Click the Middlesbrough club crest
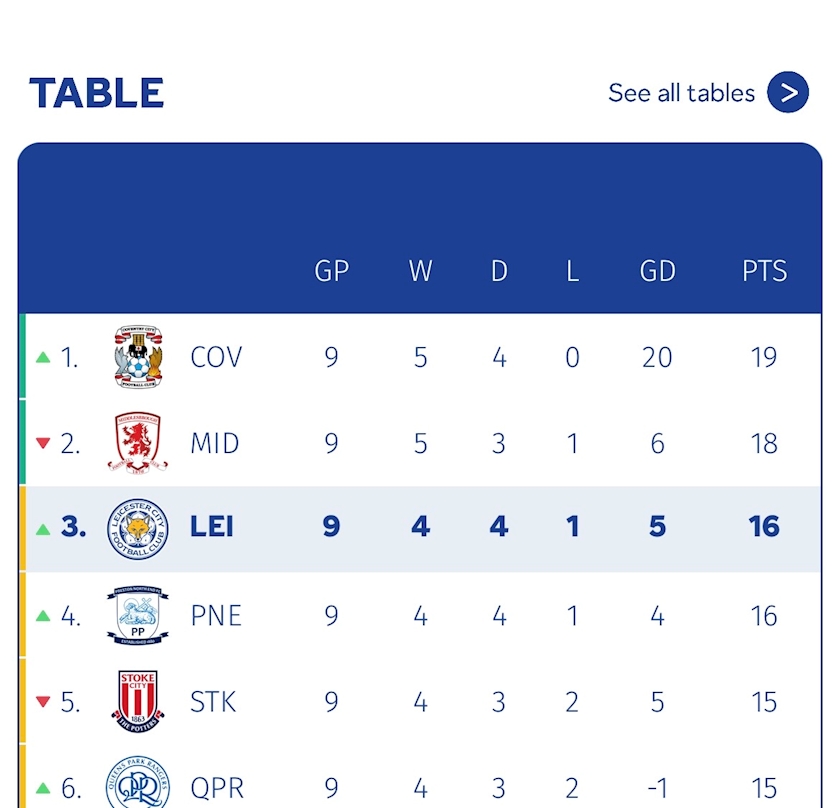This screenshot has height=808, width=840. pos(138,443)
